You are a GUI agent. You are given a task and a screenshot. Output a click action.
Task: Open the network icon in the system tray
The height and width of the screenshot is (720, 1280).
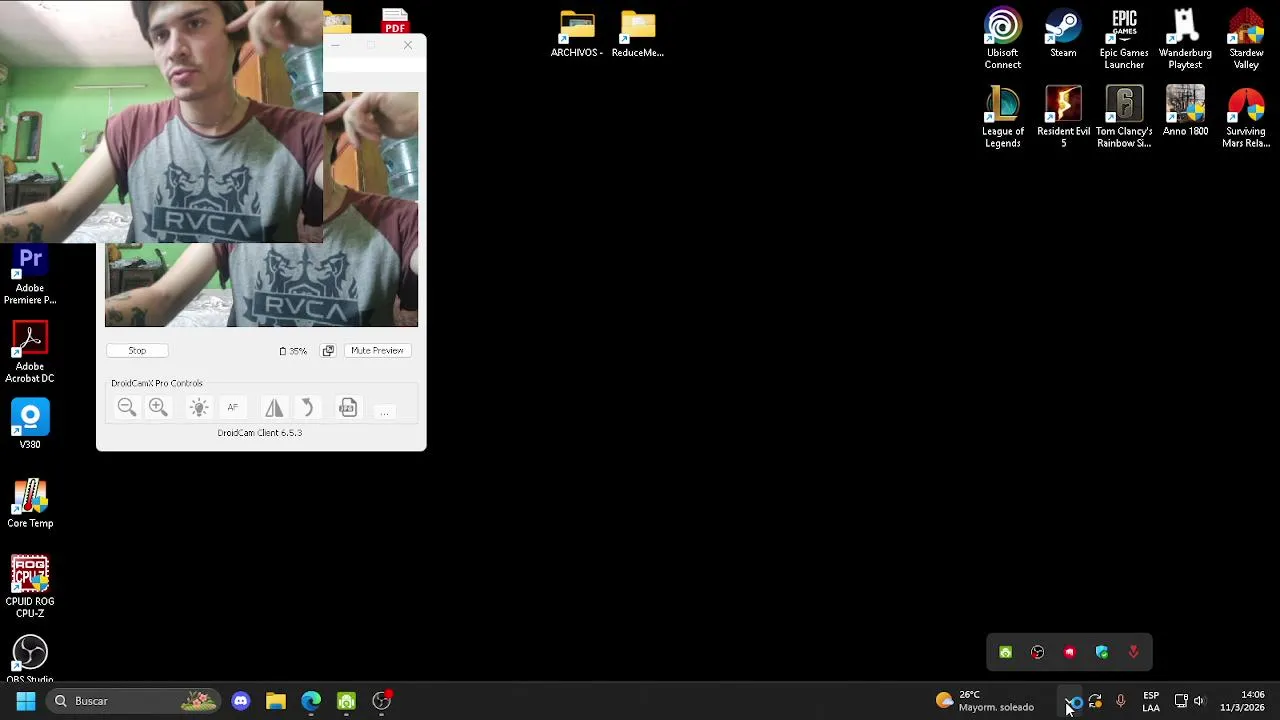[x=1181, y=701]
